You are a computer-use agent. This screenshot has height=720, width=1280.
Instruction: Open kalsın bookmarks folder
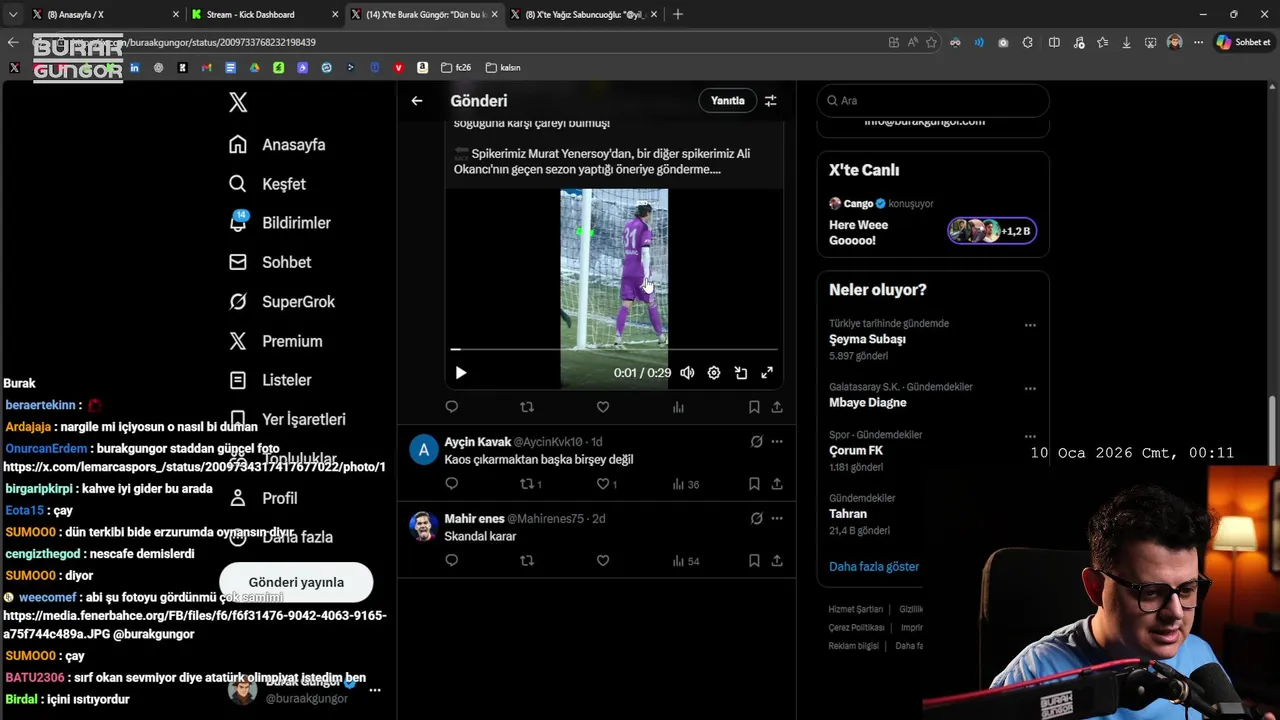coord(503,67)
